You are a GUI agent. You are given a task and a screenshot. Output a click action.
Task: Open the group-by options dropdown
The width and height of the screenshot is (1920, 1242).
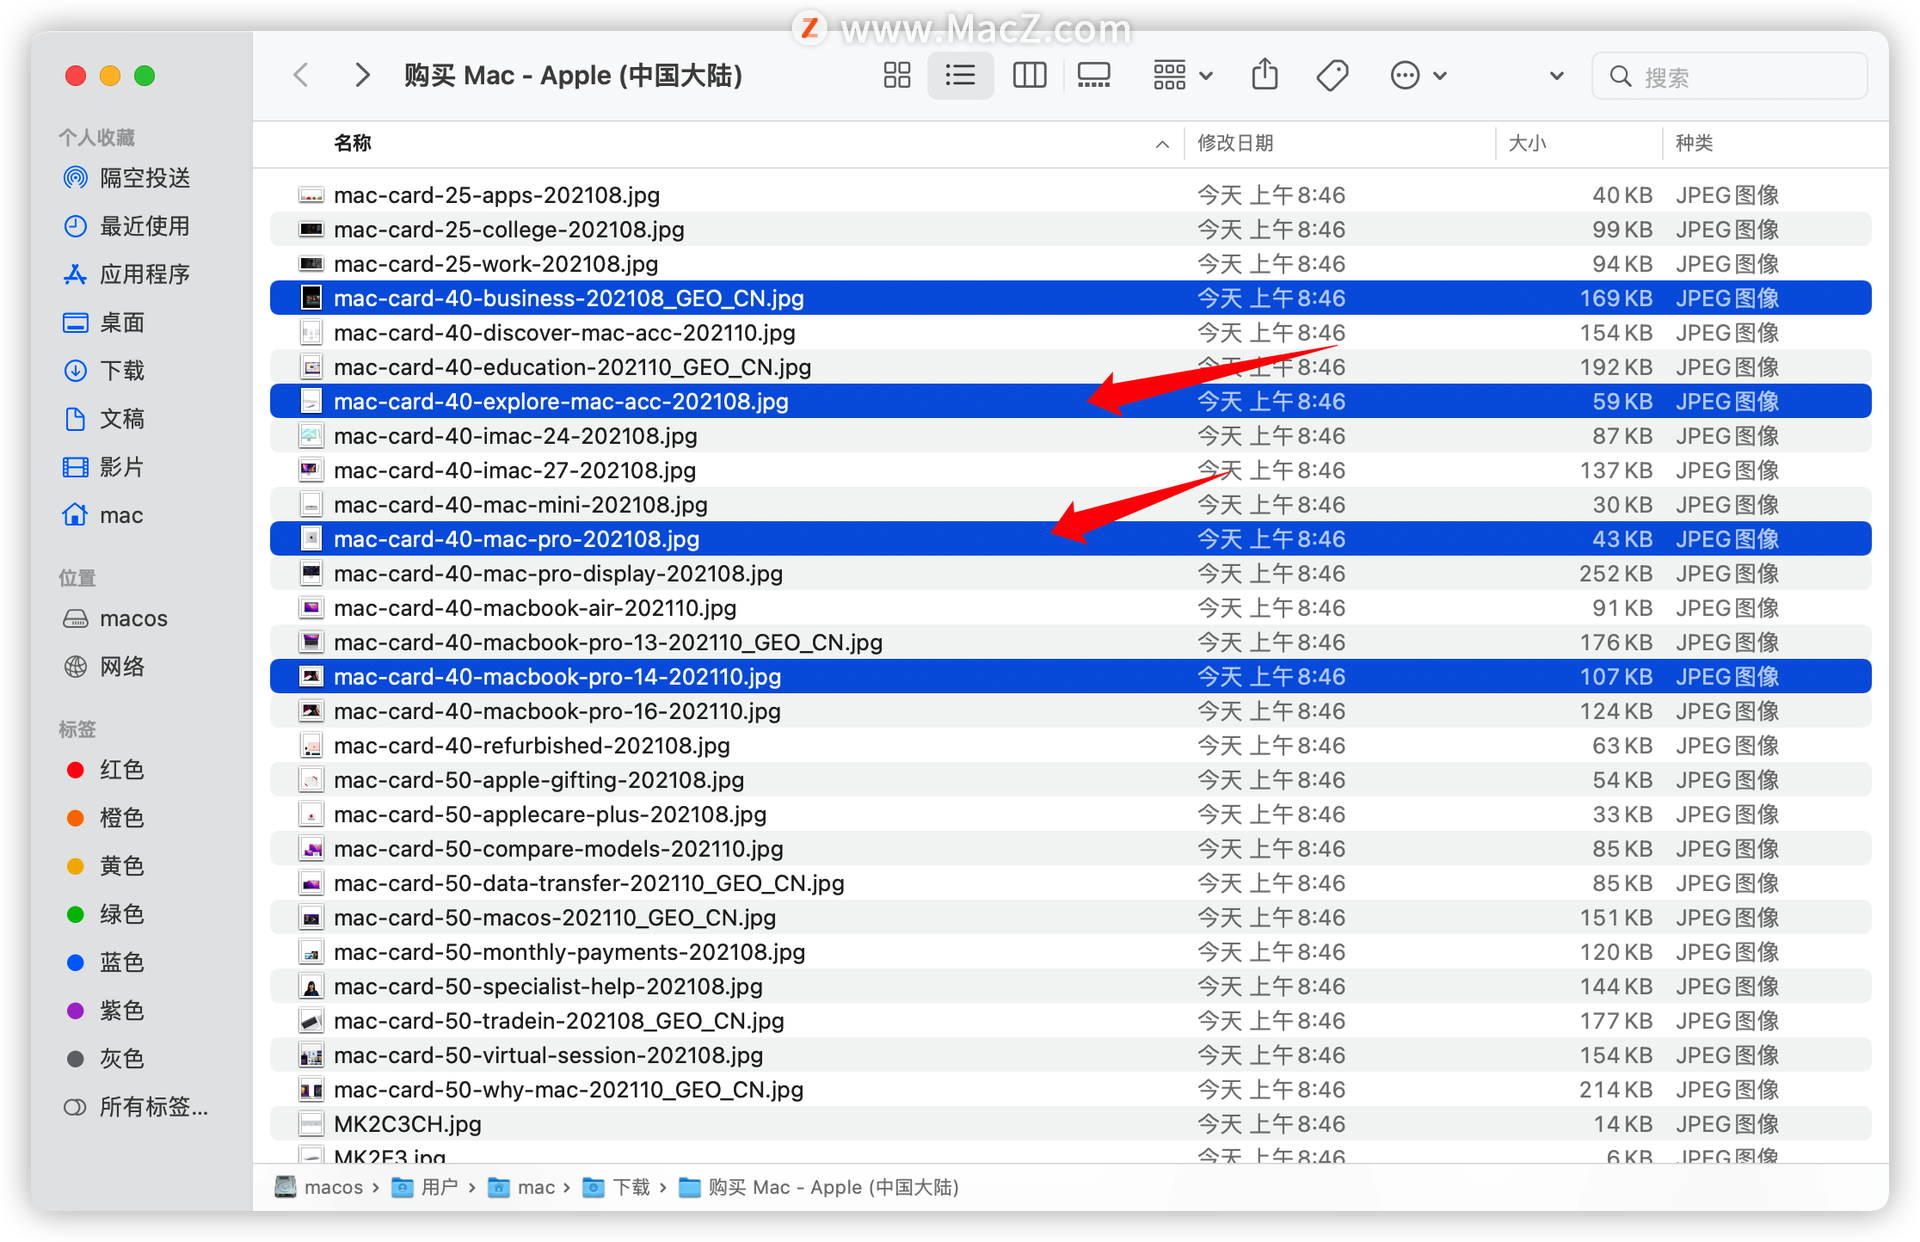[1183, 75]
